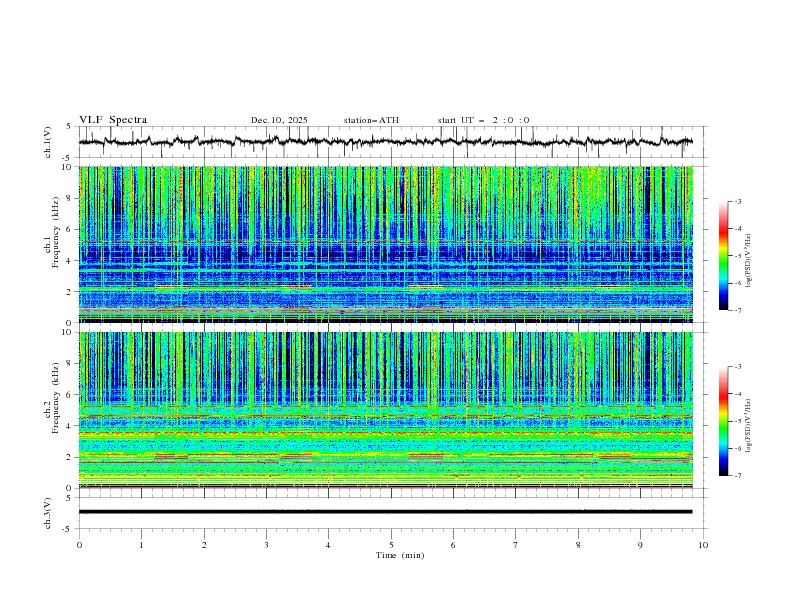Click the "Time (min)" axis title
Screen dimensions: 792x612
click(x=400, y=555)
